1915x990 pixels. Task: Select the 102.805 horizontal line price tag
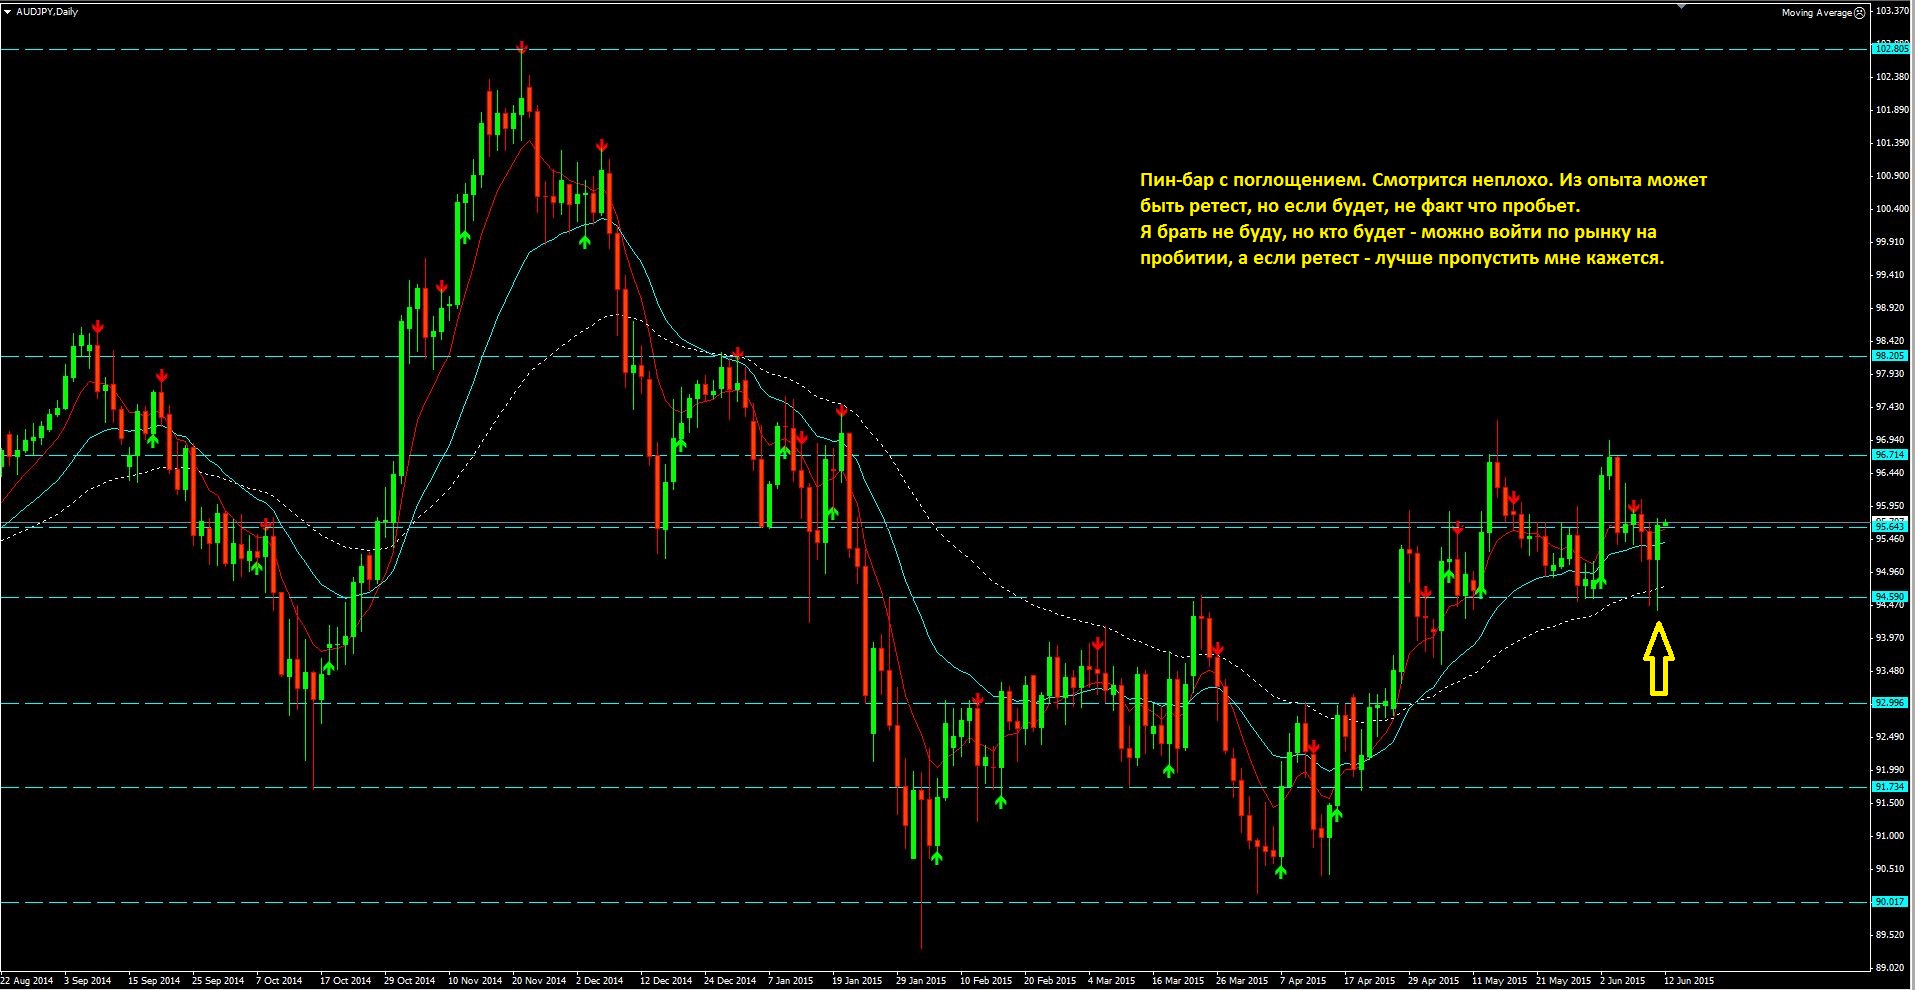coord(1890,48)
